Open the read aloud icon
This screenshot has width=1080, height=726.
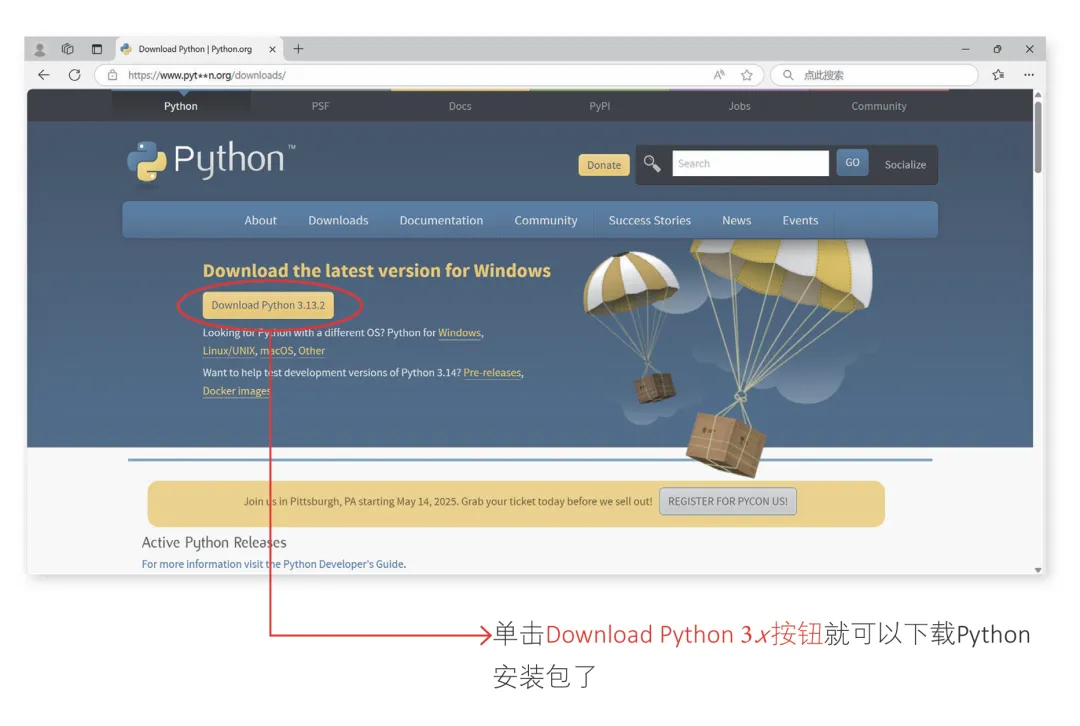(x=719, y=75)
